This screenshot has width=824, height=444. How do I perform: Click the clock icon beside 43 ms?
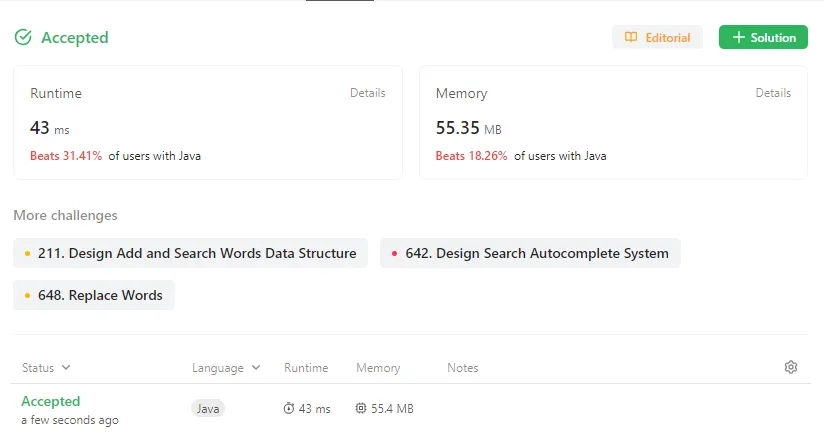289,409
